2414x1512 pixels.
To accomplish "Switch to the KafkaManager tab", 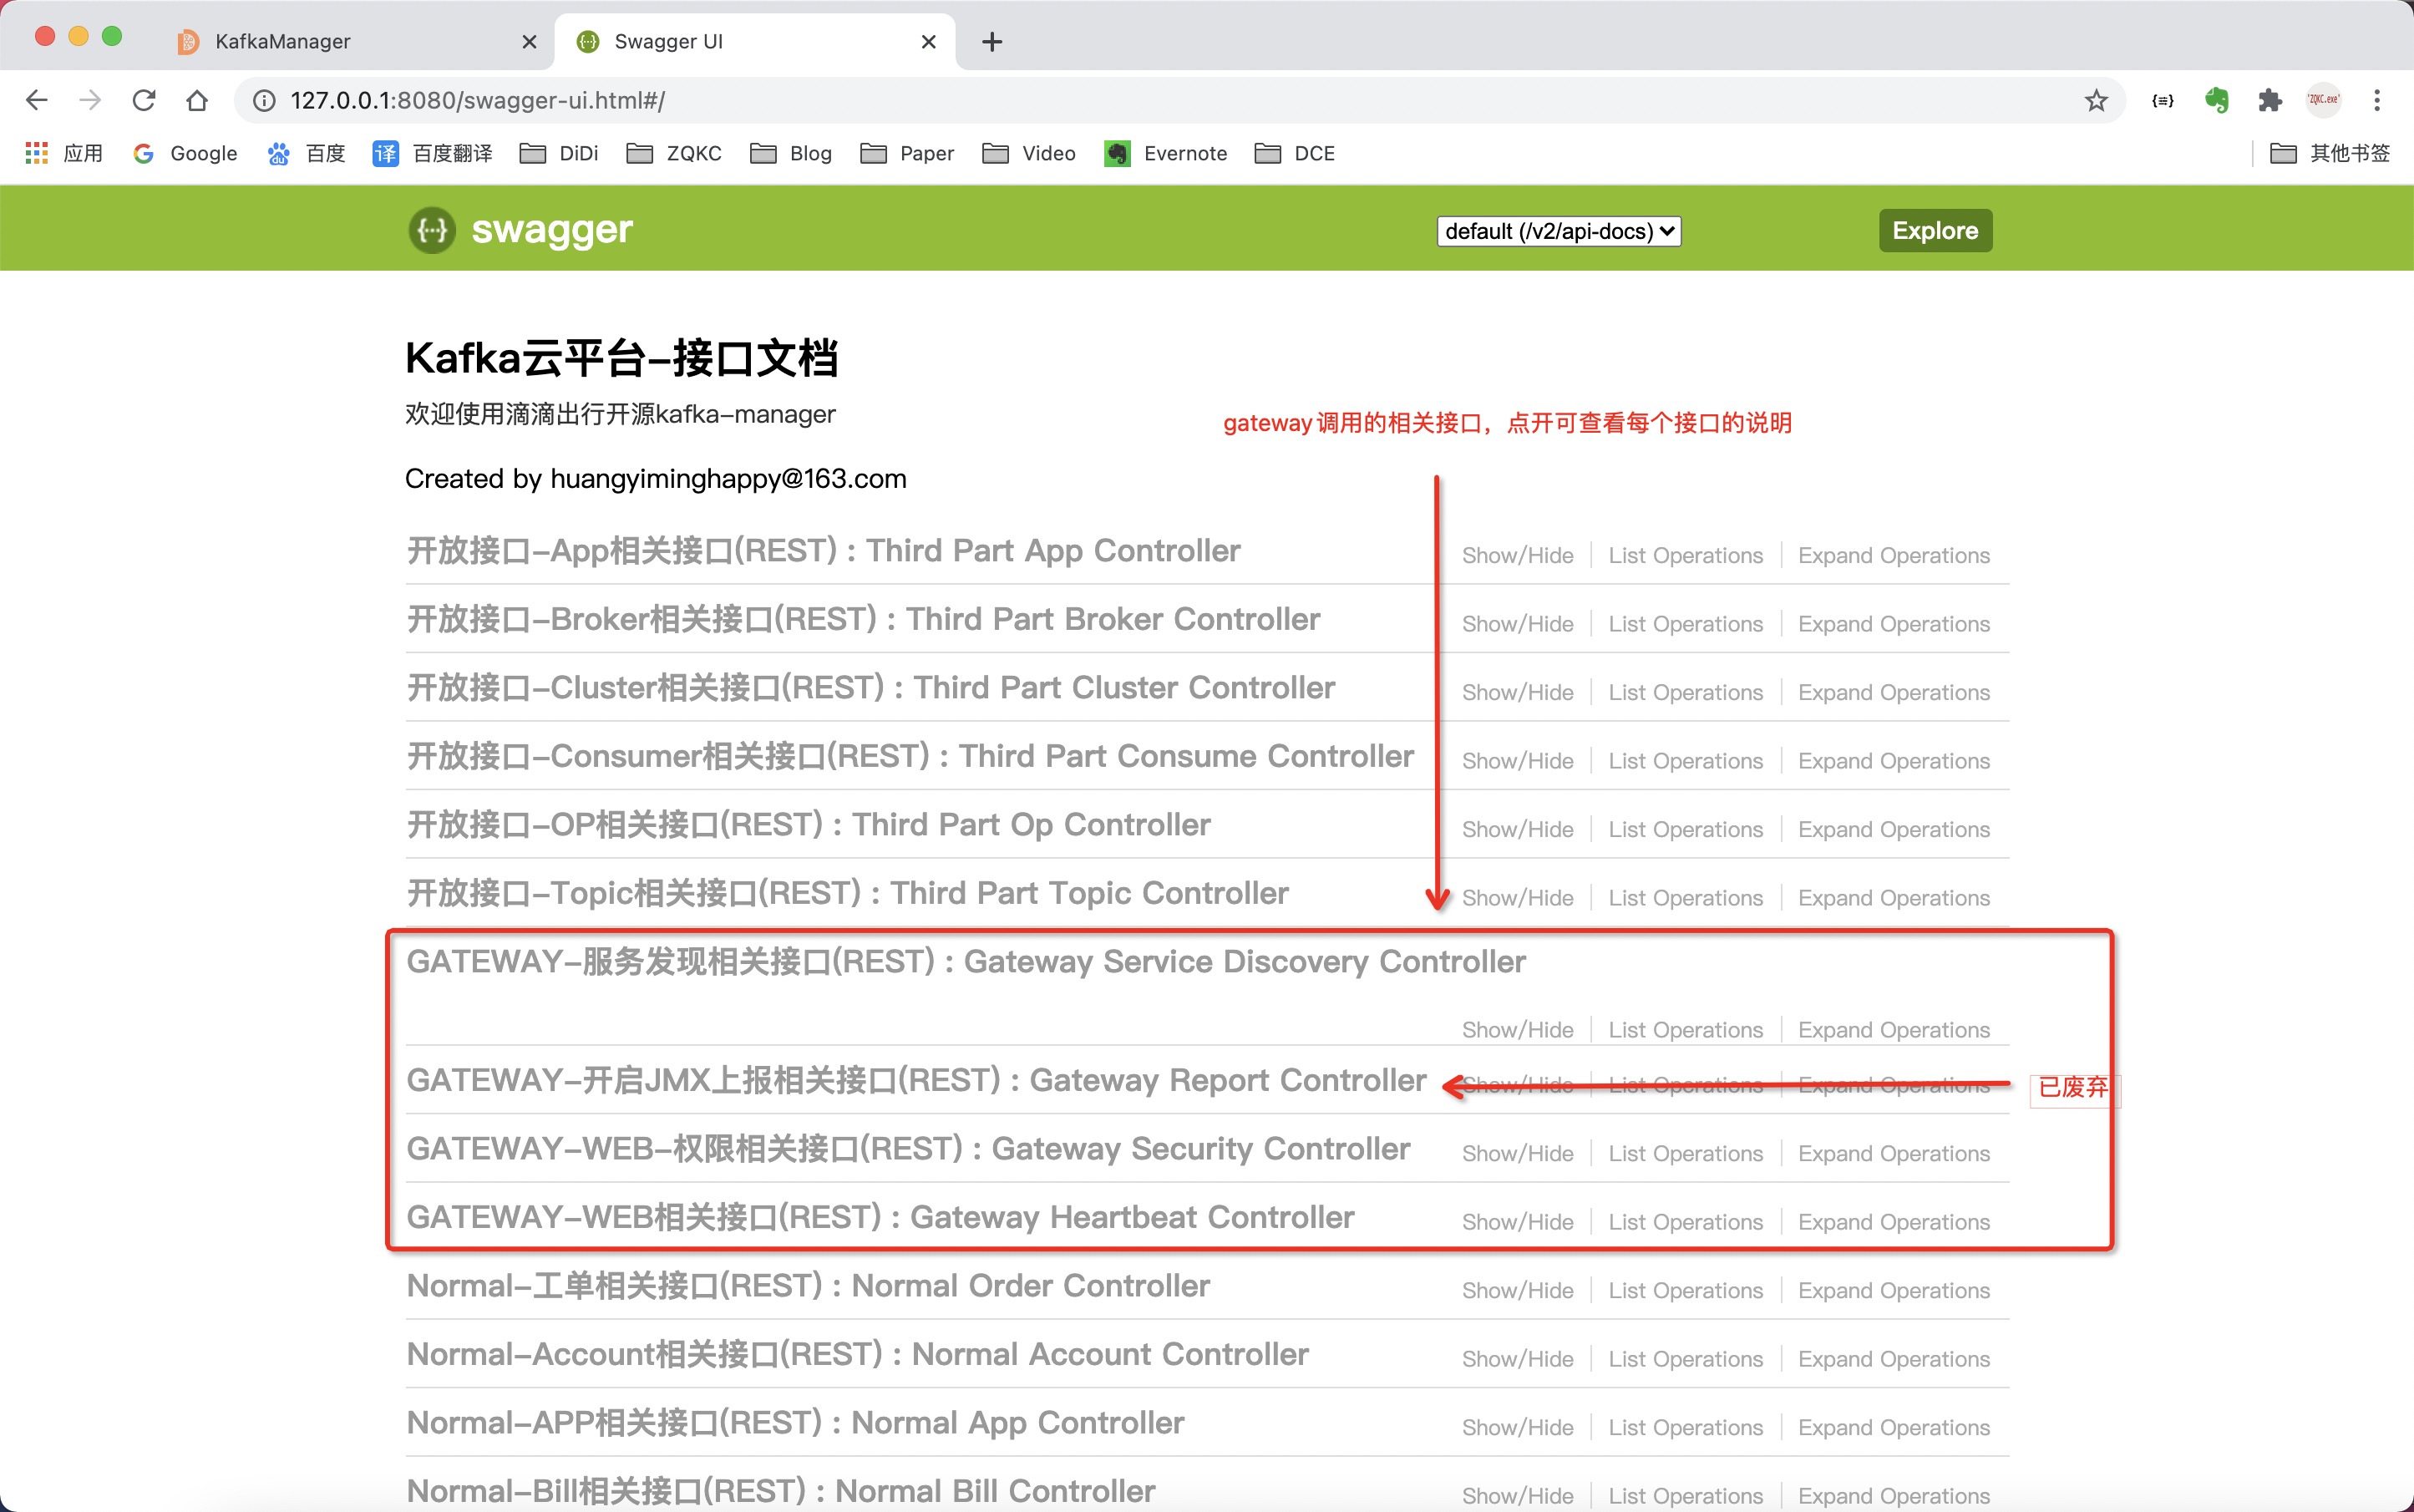I will (283, 41).
